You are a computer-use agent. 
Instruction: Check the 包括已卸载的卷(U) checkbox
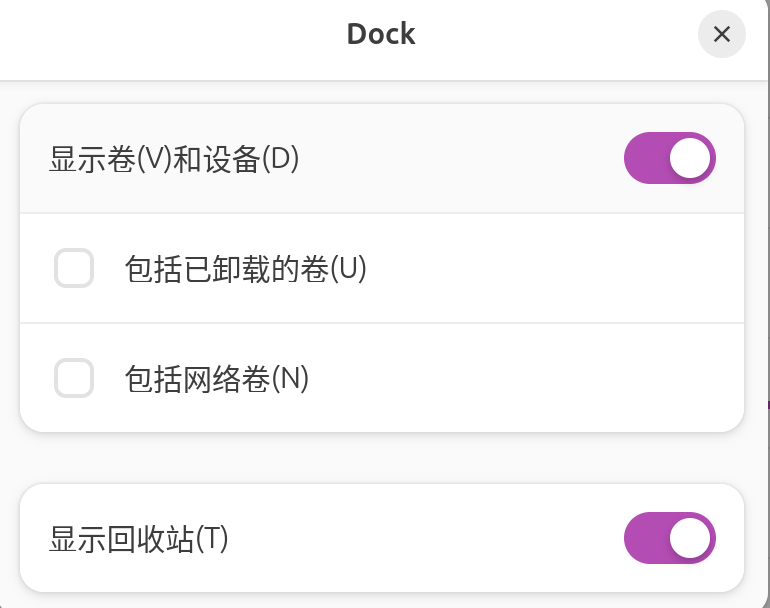[x=74, y=268]
